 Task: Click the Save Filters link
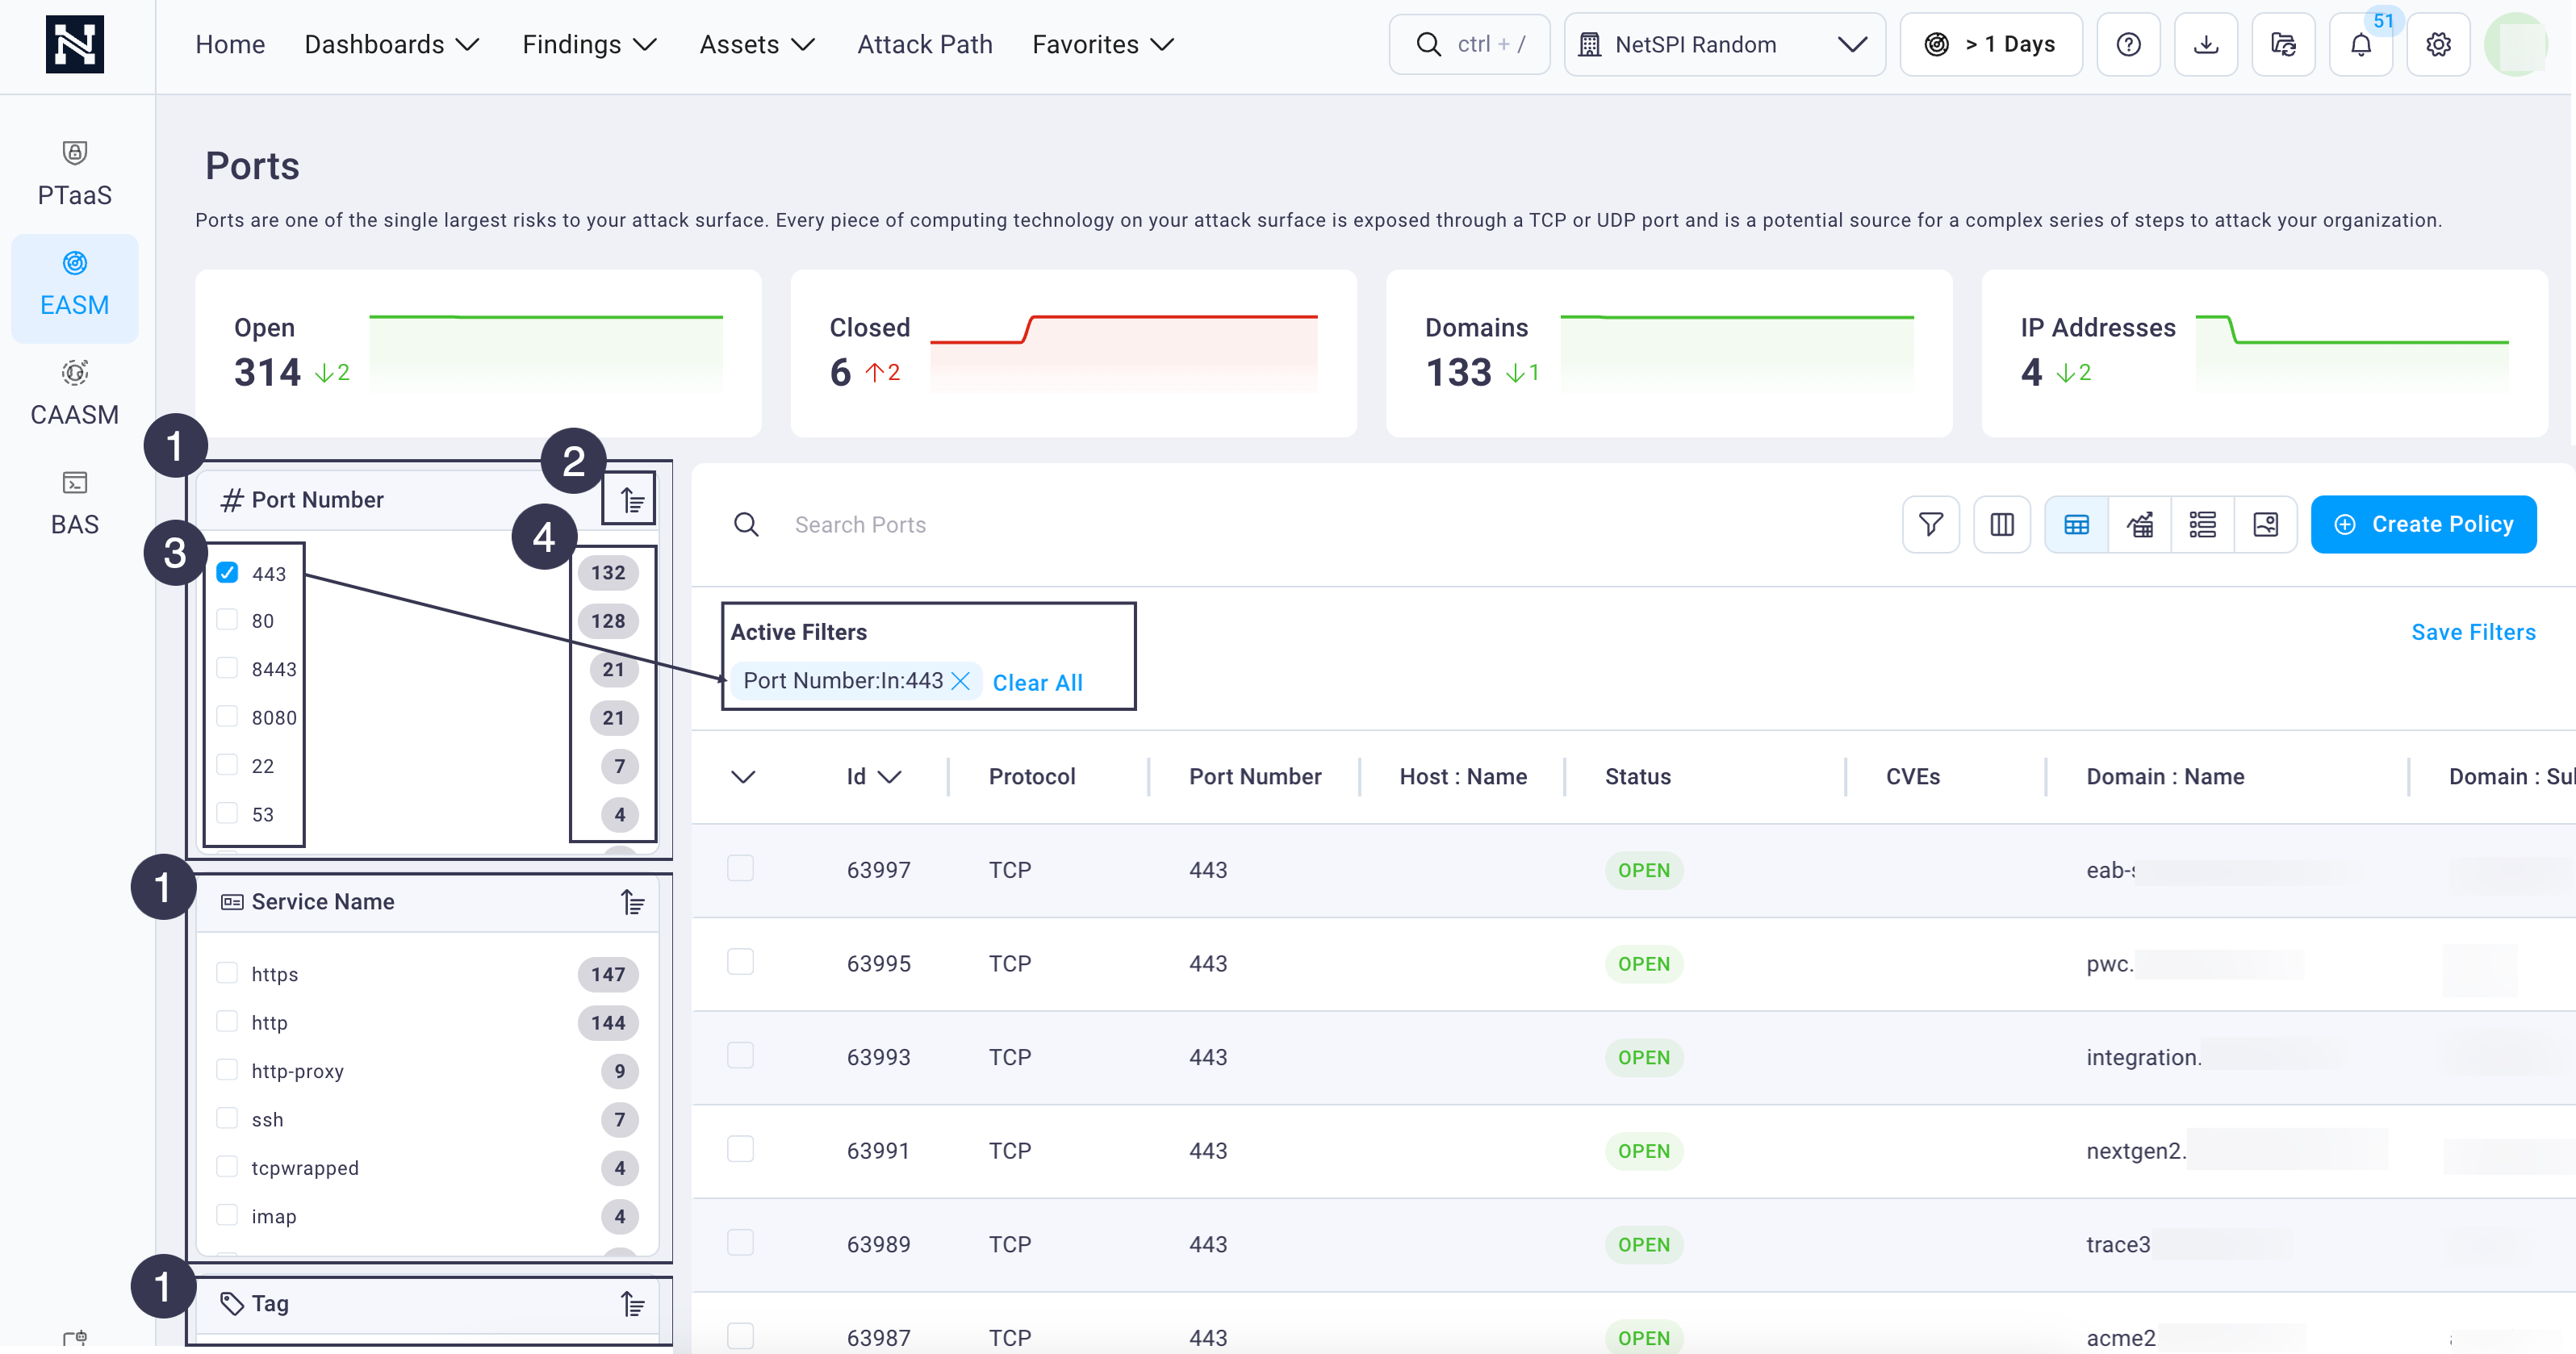click(x=2473, y=632)
